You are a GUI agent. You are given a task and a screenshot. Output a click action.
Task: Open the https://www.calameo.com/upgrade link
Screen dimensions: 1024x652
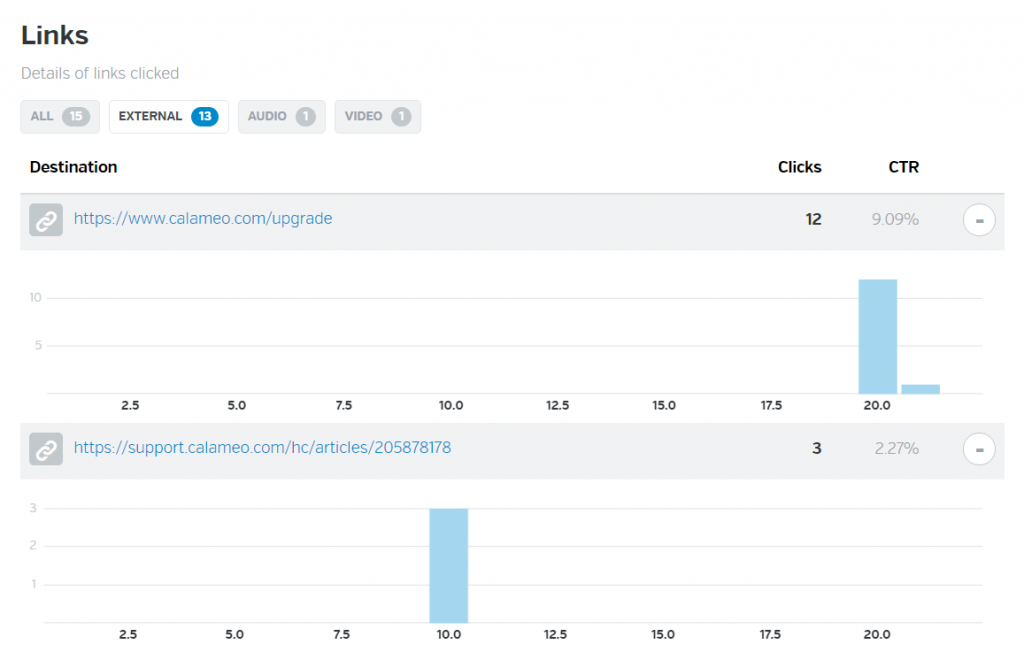(203, 219)
